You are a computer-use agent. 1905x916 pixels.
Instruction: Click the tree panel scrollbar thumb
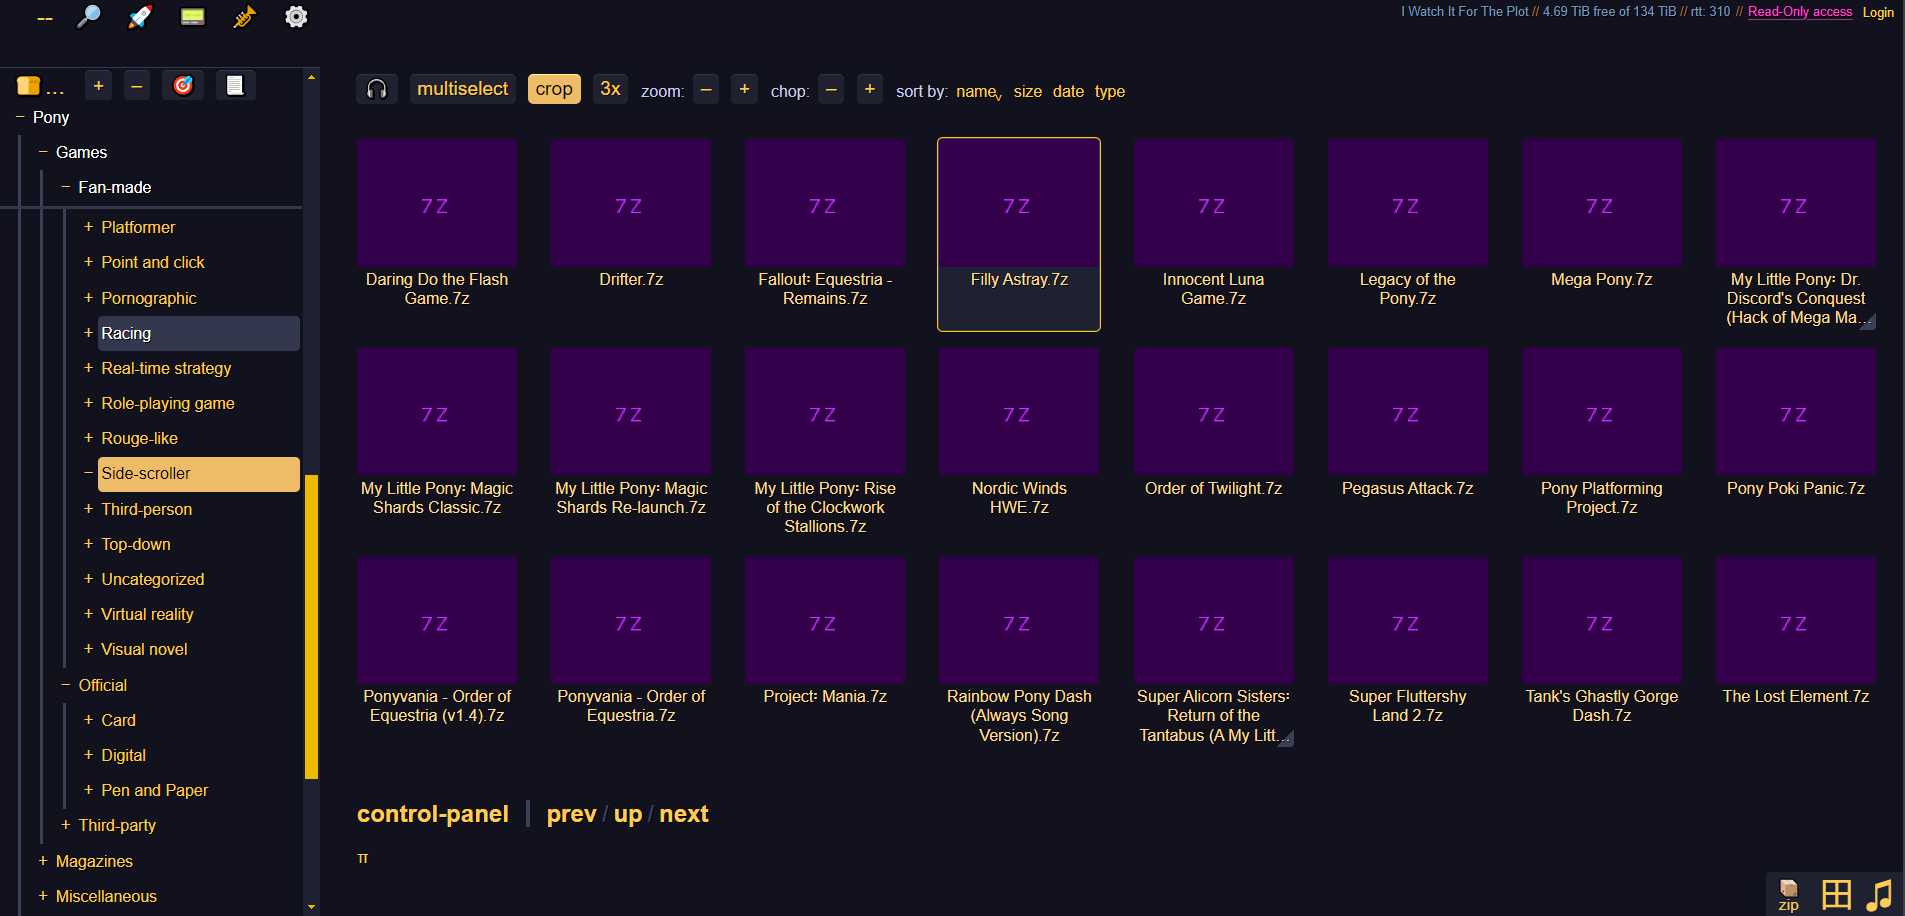311,626
